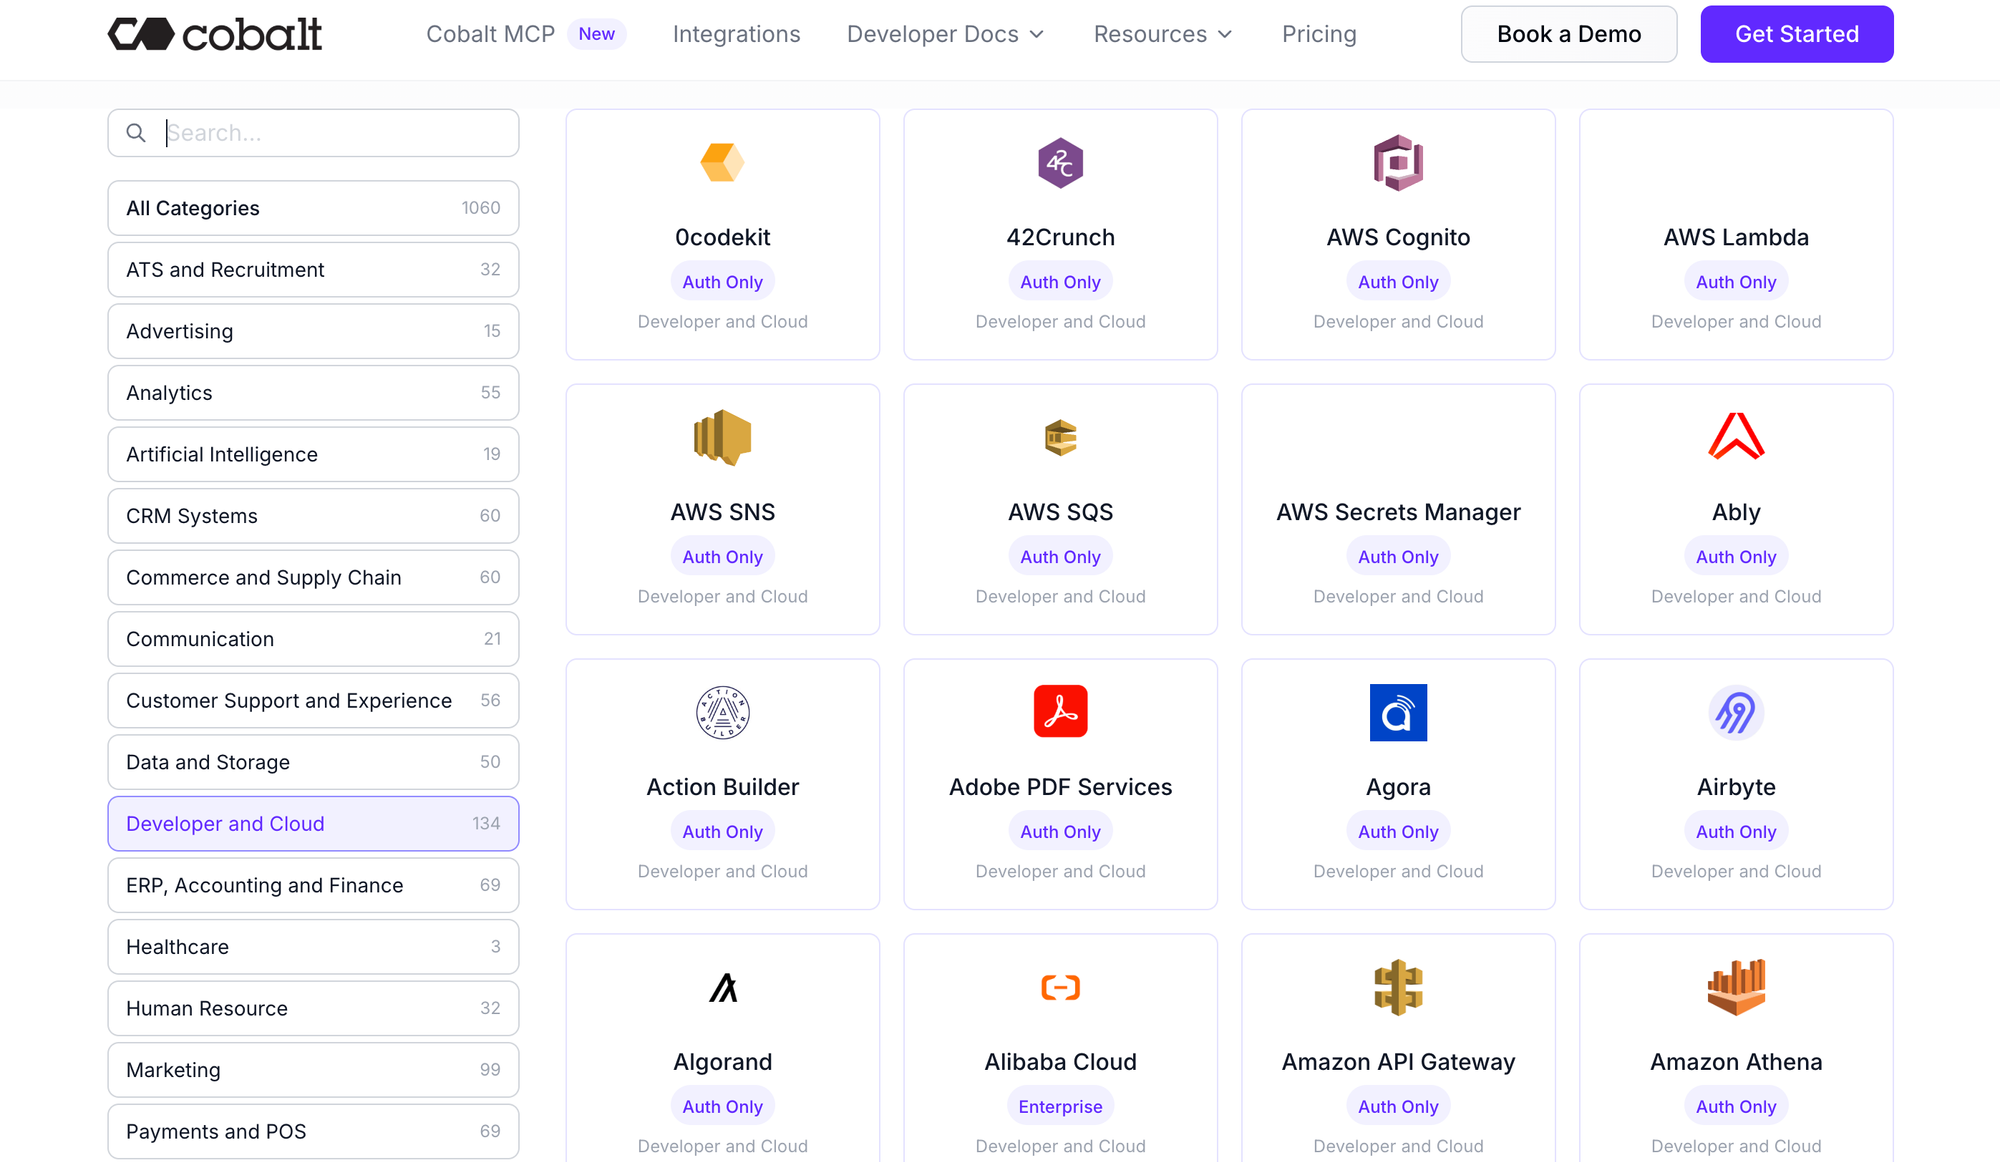This screenshot has width=2000, height=1162.
Task: Click the Auth Only badge on AWS SQS
Action: click(x=1060, y=557)
